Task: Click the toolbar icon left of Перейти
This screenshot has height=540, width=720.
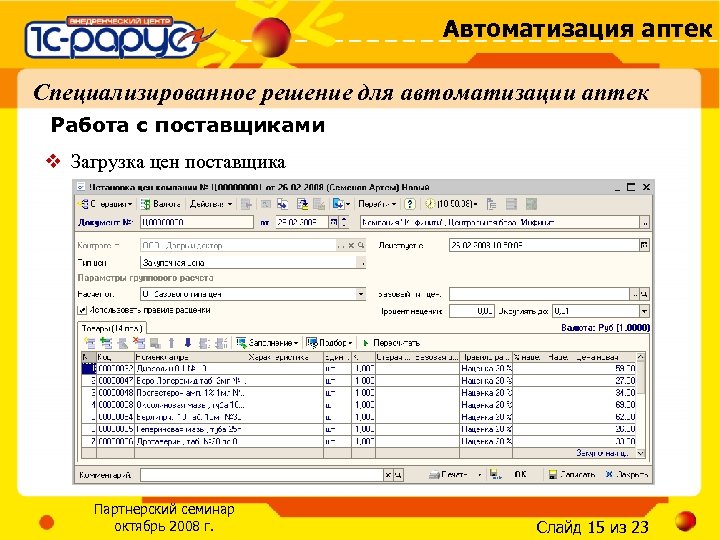Action: coord(341,204)
